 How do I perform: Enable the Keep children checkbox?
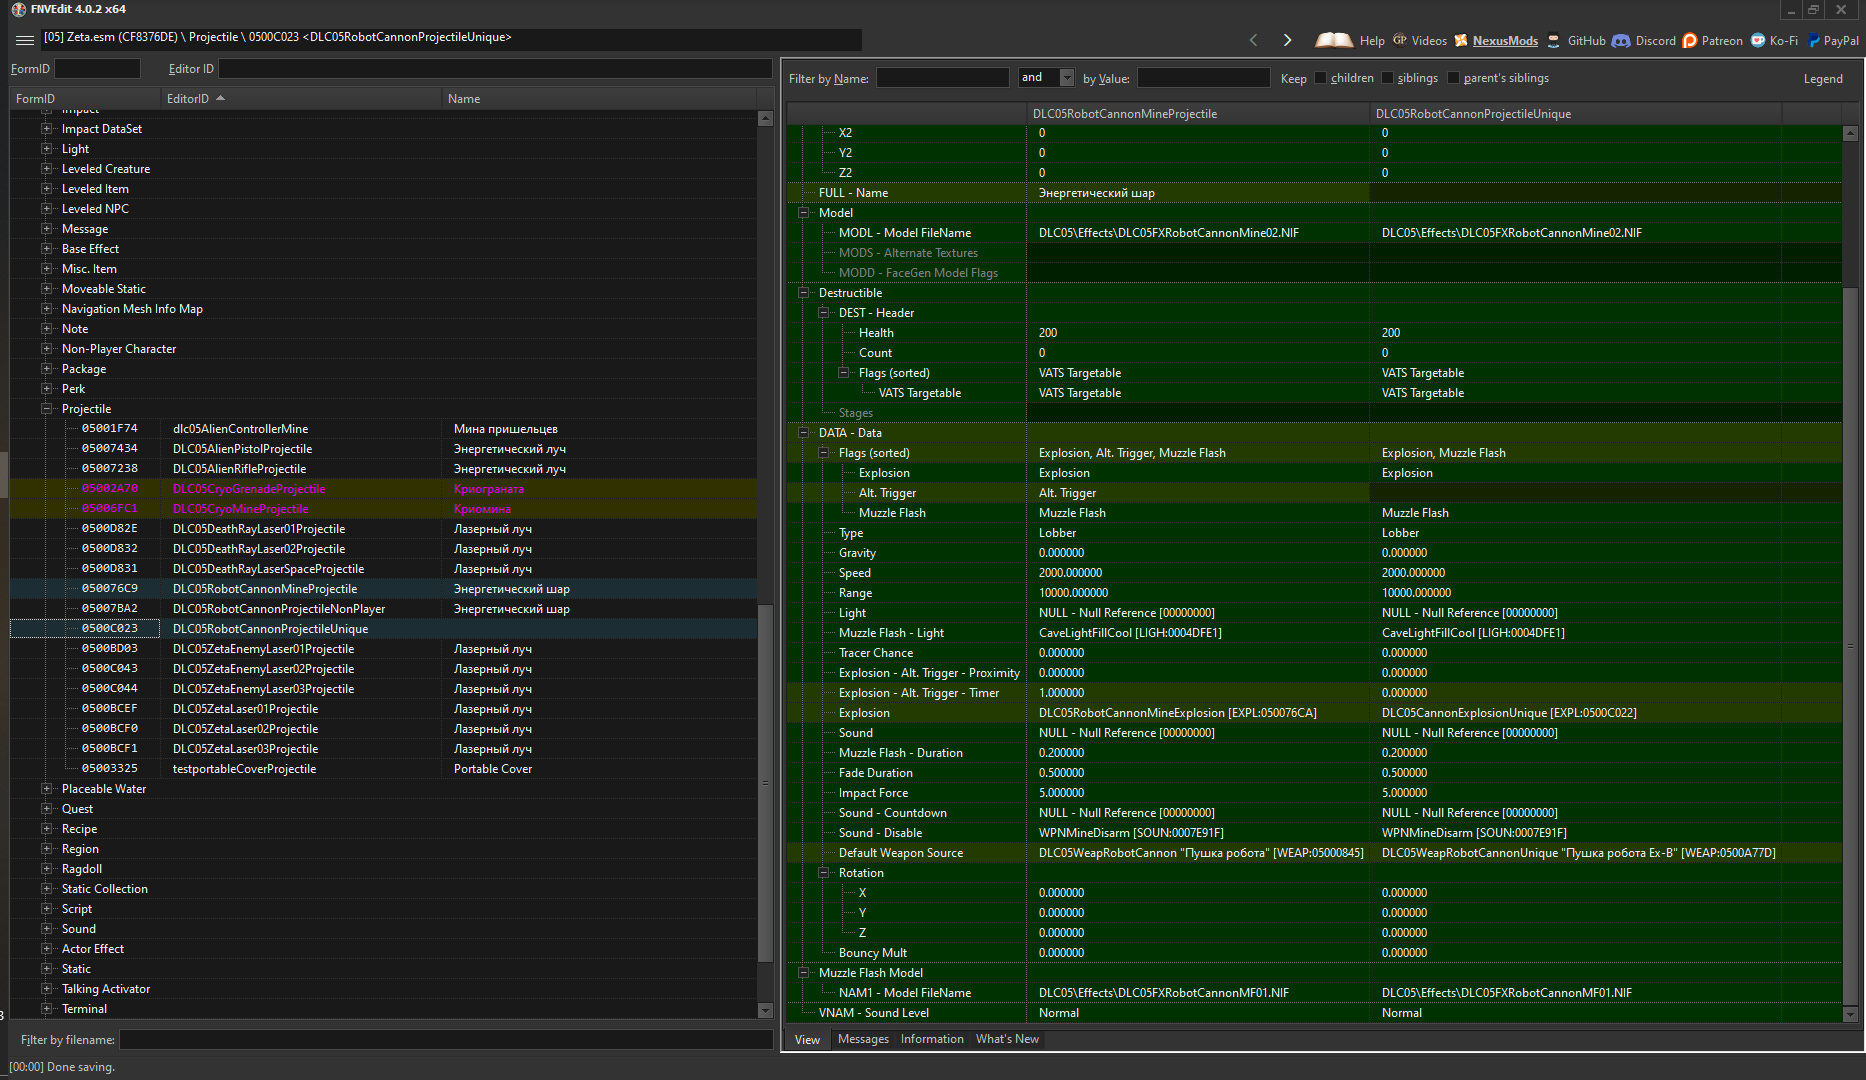coord(1320,78)
